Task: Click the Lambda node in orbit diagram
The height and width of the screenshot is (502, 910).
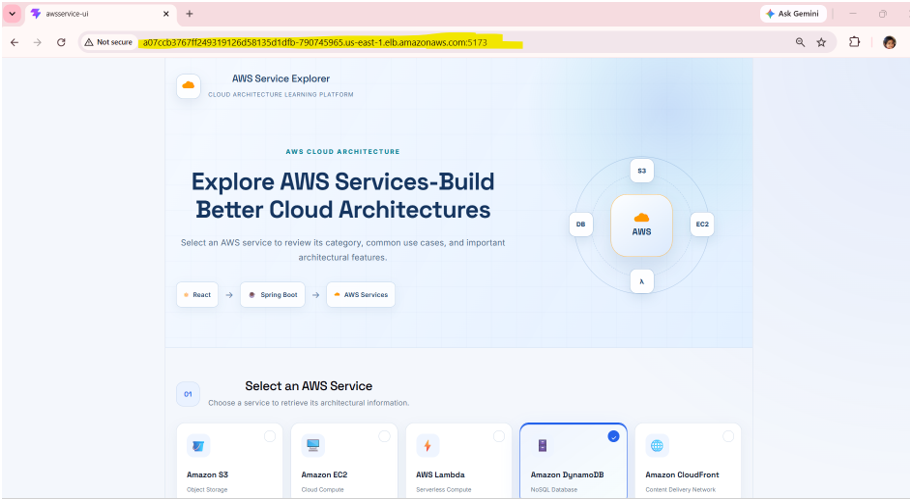Action: click(x=642, y=281)
